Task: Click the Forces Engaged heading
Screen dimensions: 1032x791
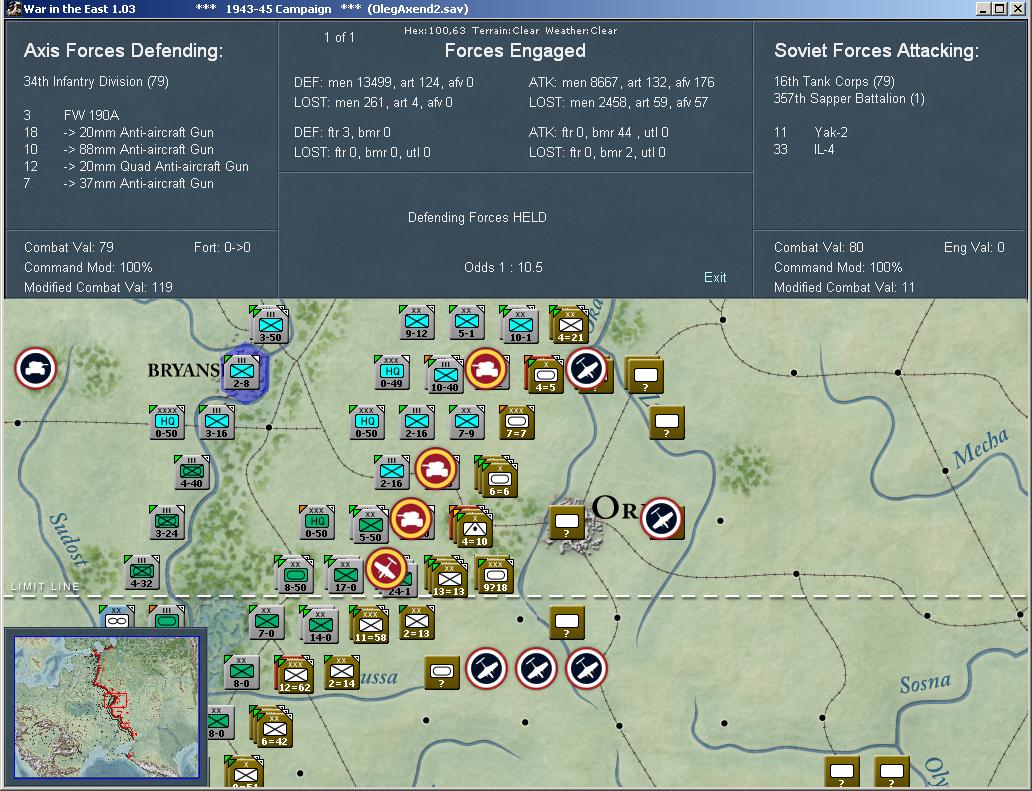Action: pos(515,51)
